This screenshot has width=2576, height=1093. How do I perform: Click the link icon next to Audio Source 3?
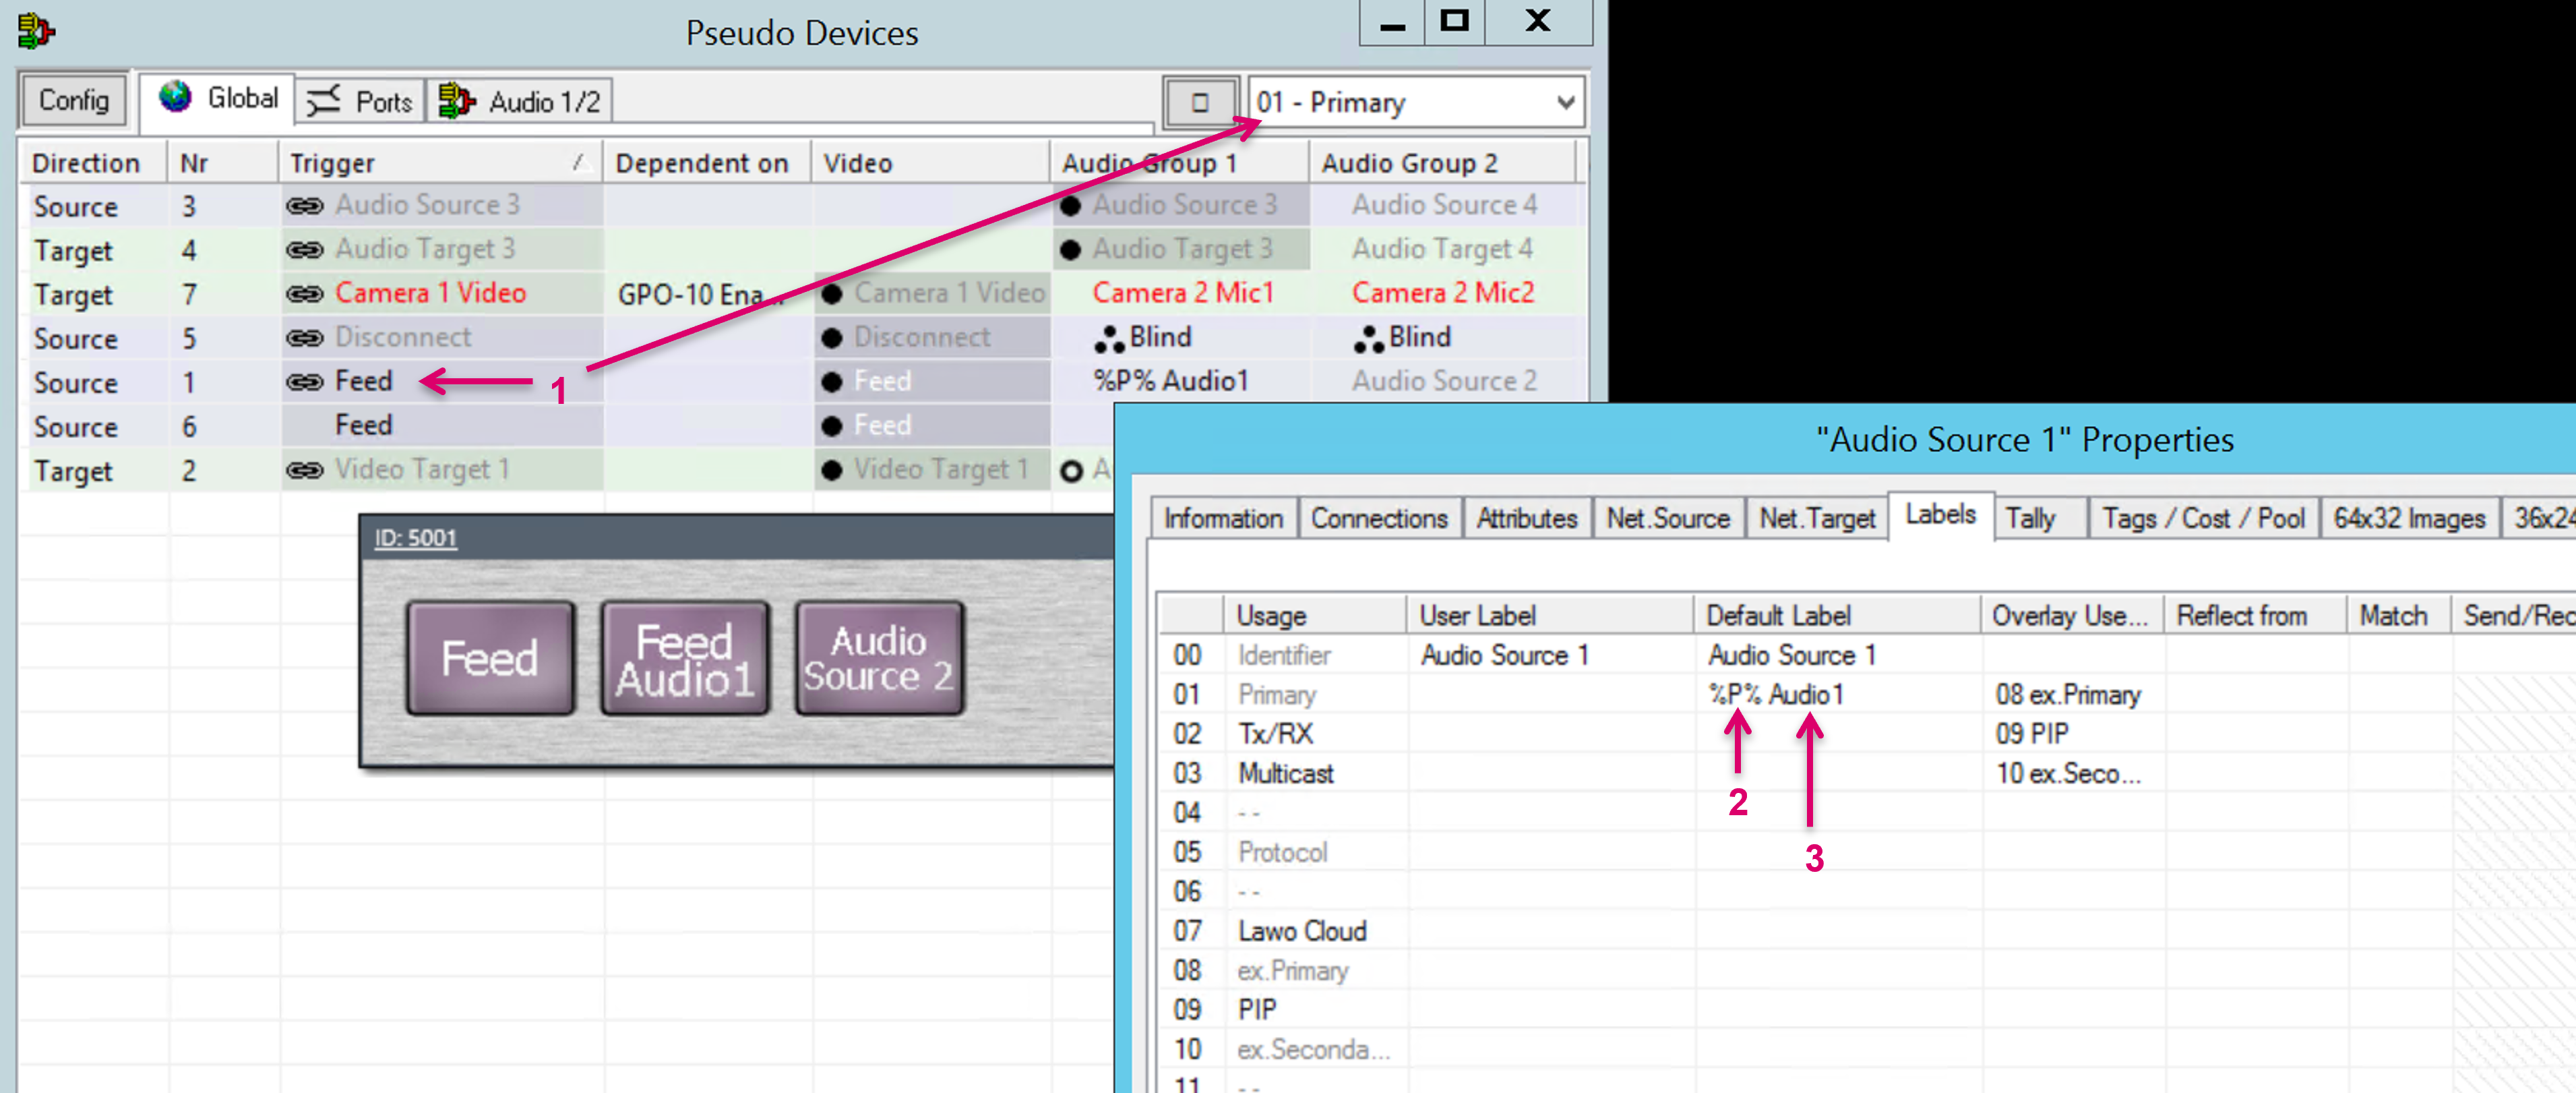(x=304, y=206)
